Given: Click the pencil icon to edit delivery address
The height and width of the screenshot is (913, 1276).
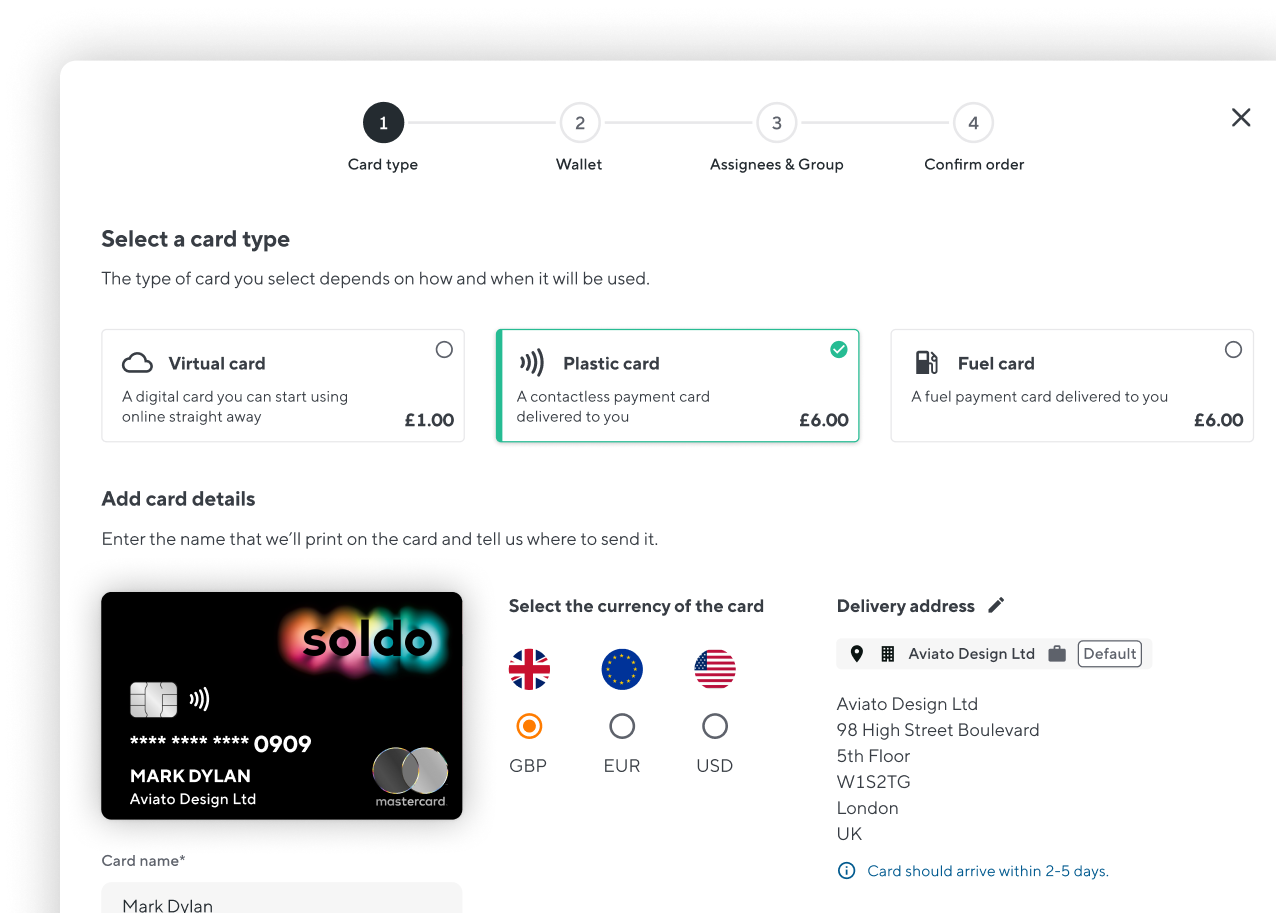Looking at the screenshot, I should pyautogui.click(x=996, y=605).
